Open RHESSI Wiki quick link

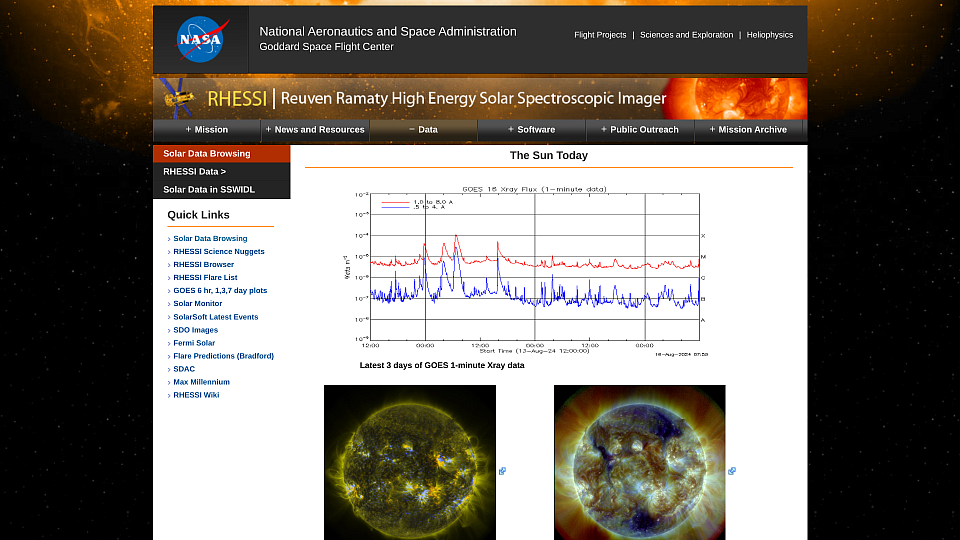tap(196, 395)
